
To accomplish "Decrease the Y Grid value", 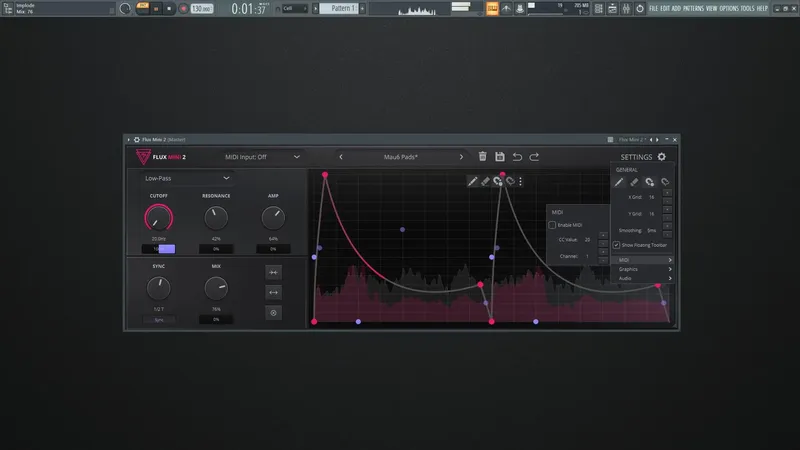I will pyautogui.click(x=667, y=218).
